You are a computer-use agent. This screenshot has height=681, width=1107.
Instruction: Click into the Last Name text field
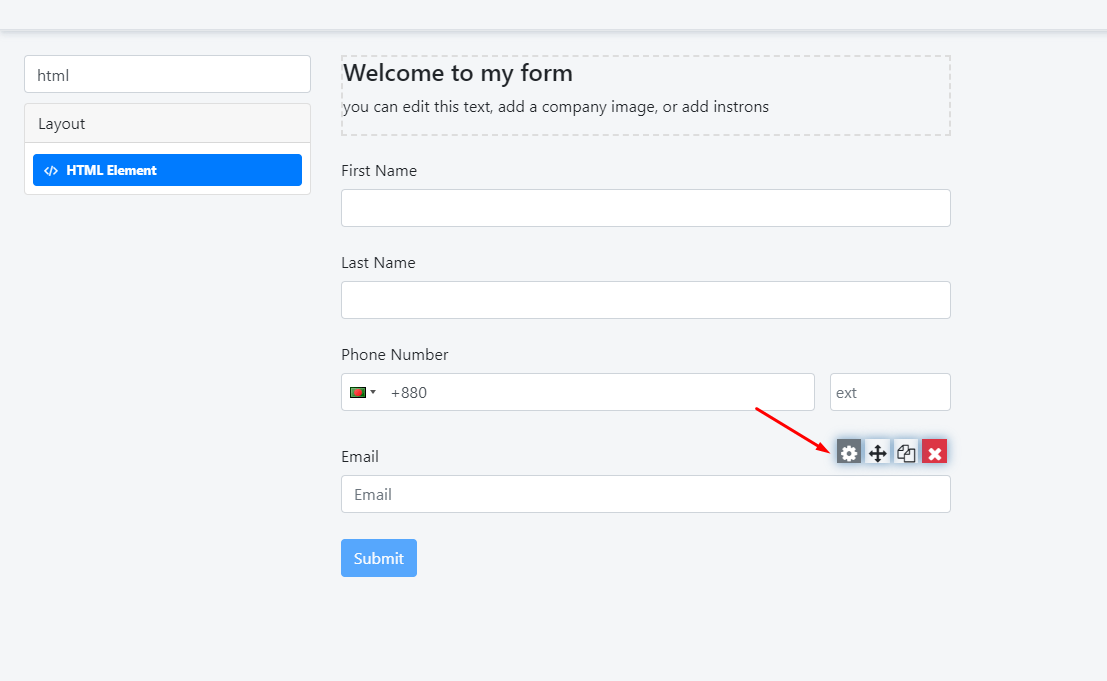point(645,300)
